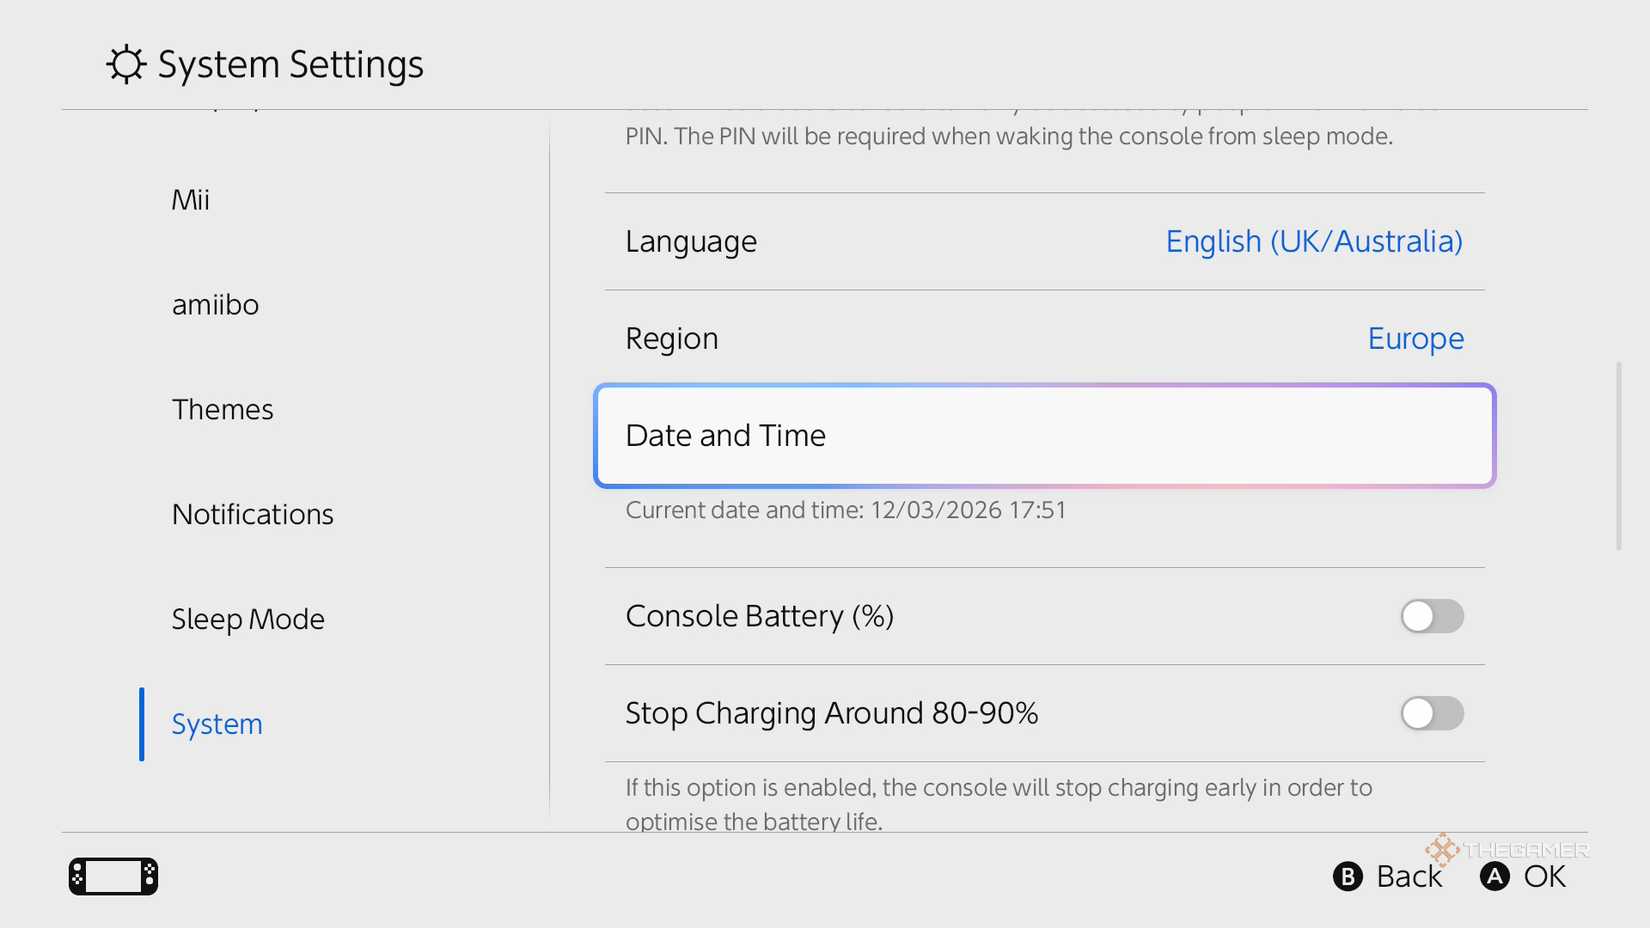1650x928 pixels.
Task: Open the Date and Time settings
Action: (x=1044, y=435)
